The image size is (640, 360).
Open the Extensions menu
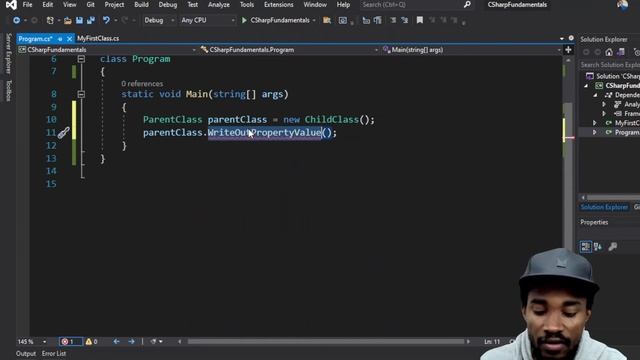pos(278,4)
